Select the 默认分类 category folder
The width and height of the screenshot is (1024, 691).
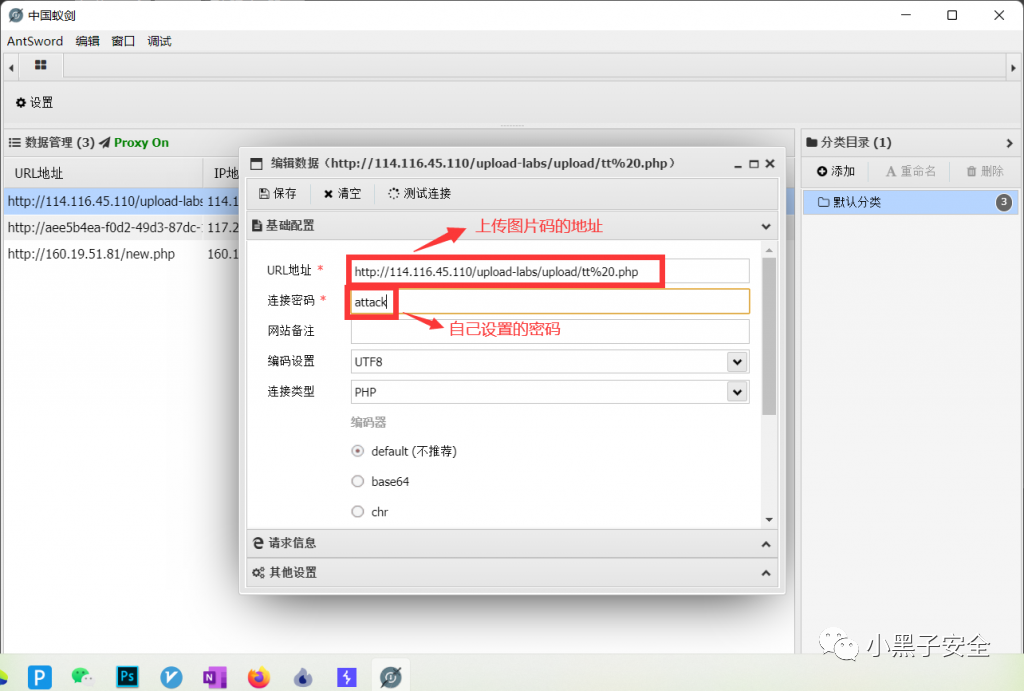(858, 202)
